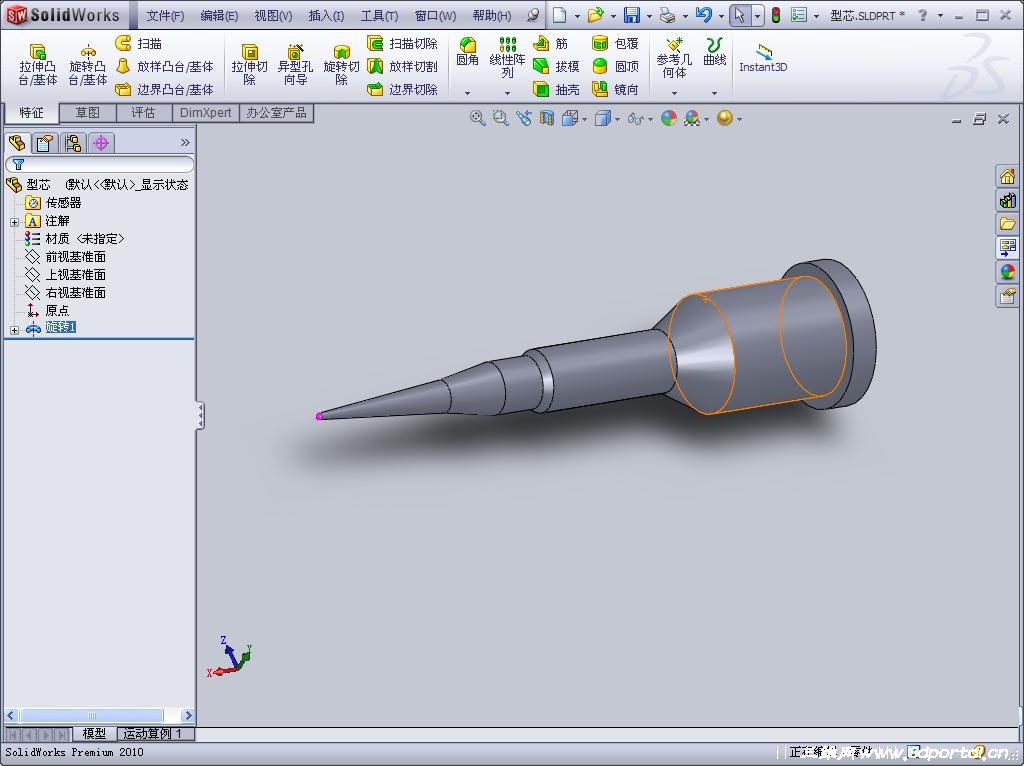Open Reference Geometry dropdown arrow
The height and width of the screenshot is (766, 1024).
[674, 93]
